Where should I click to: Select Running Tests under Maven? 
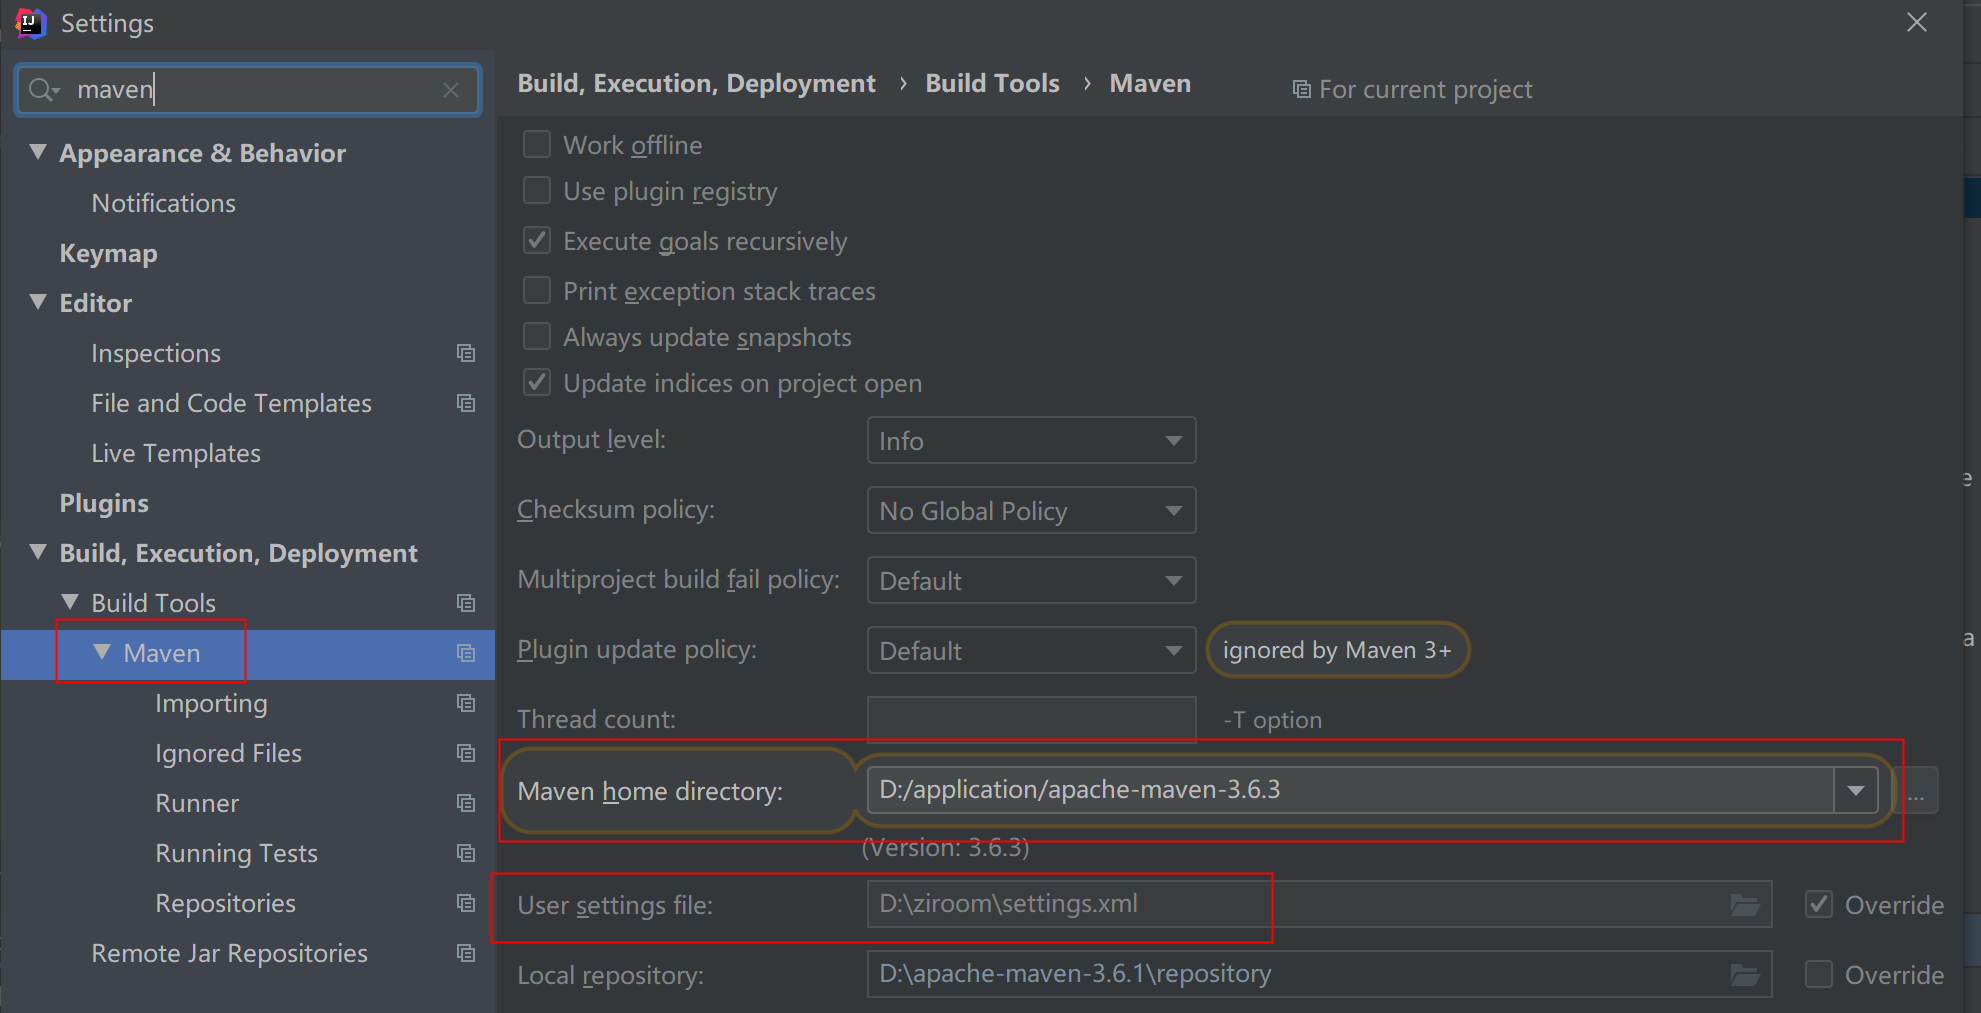pyautogui.click(x=236, y=853)
